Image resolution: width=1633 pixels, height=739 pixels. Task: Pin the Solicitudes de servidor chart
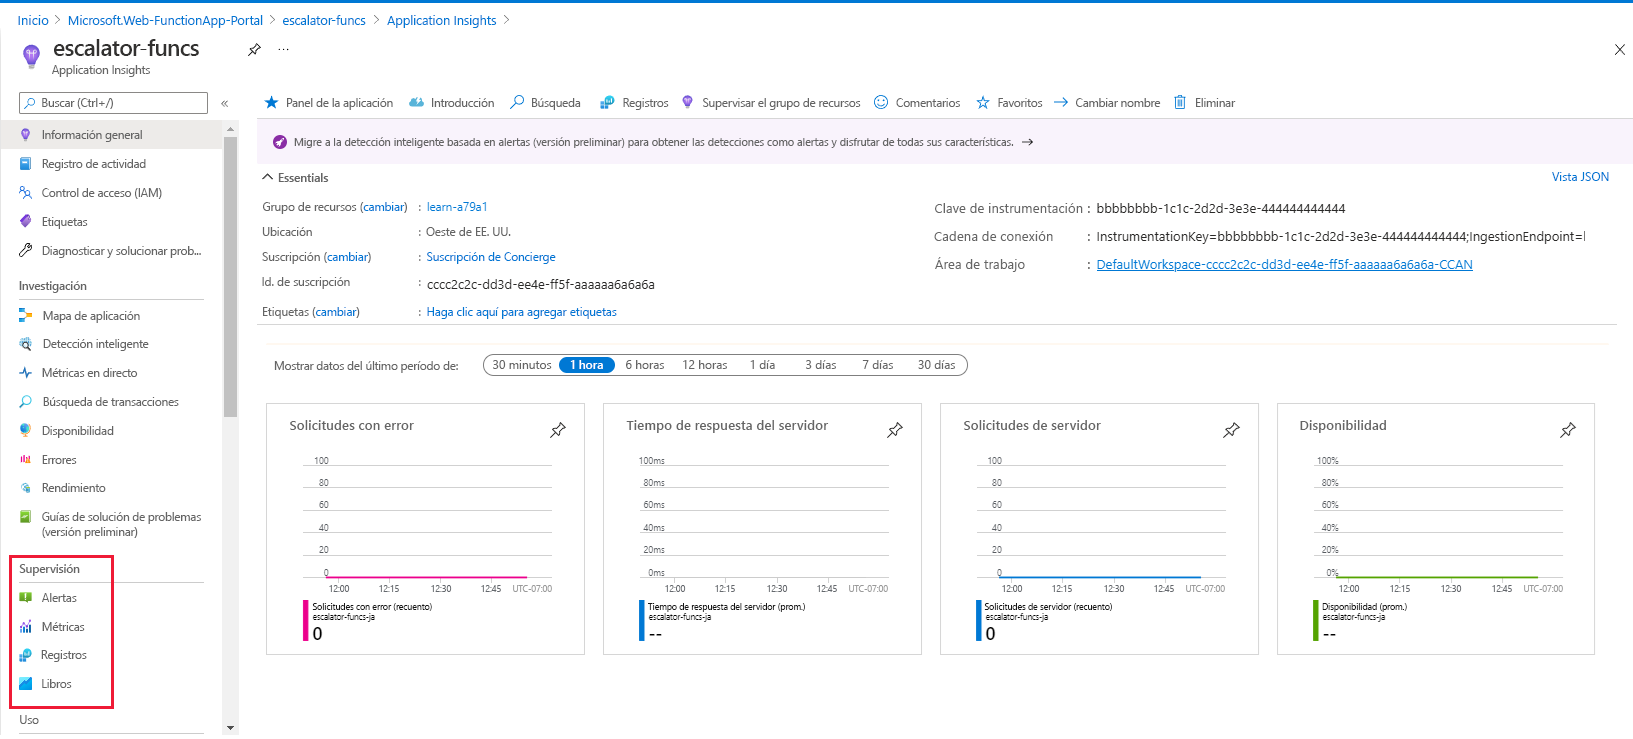point(1231,430)
